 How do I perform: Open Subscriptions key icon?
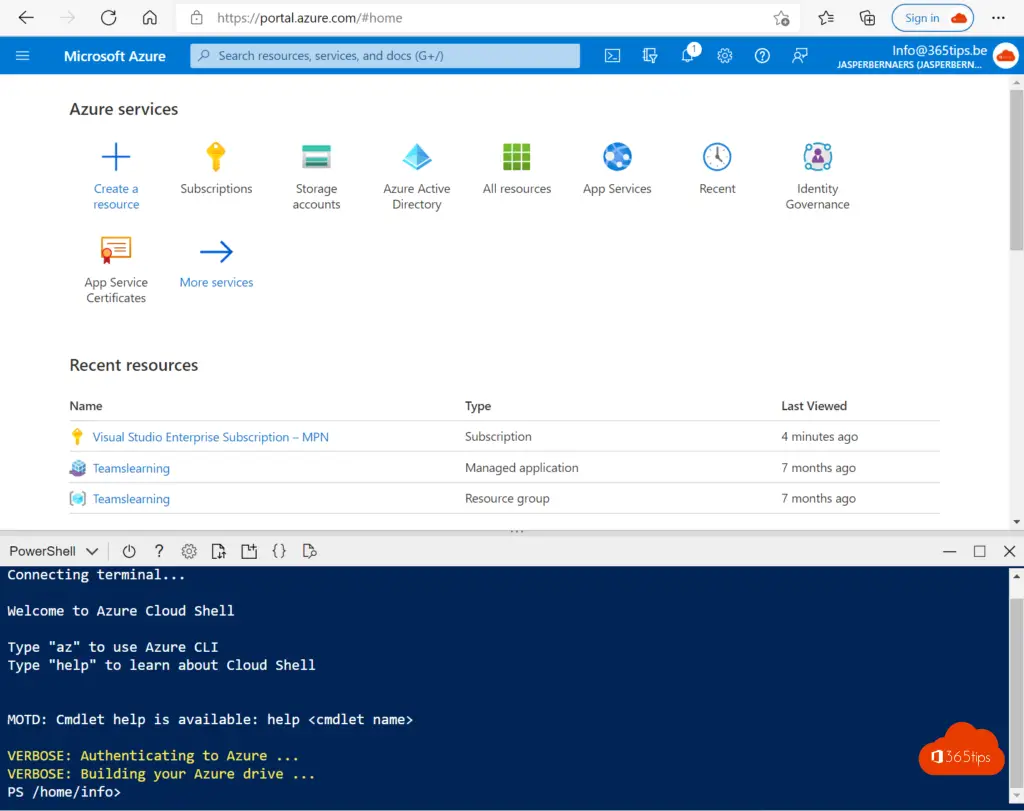pyautogui.click(x=216, y=157)
